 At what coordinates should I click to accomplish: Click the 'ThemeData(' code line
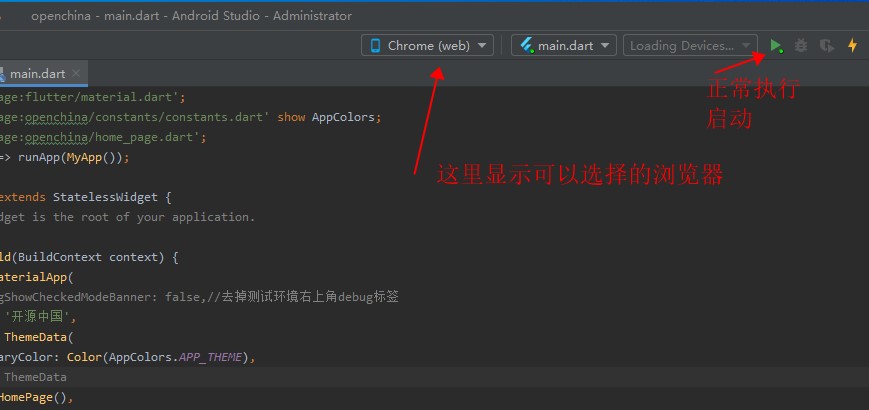click(39, 337)
